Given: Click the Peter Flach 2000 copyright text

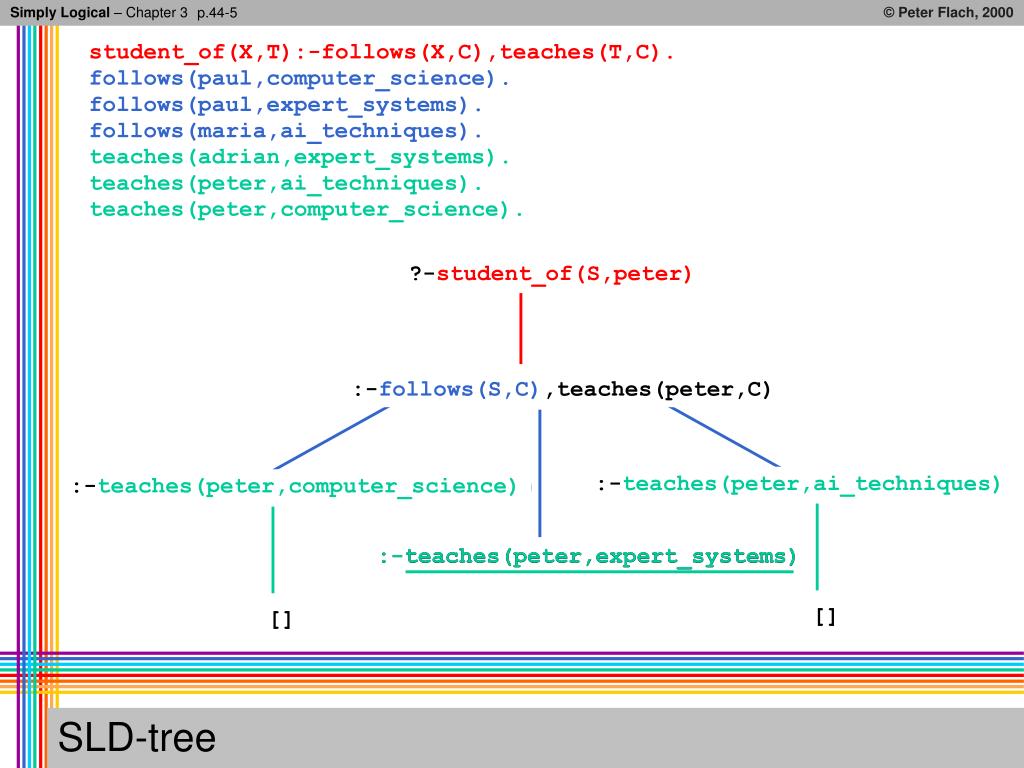Looking at the screenshot, I should 948,12.
